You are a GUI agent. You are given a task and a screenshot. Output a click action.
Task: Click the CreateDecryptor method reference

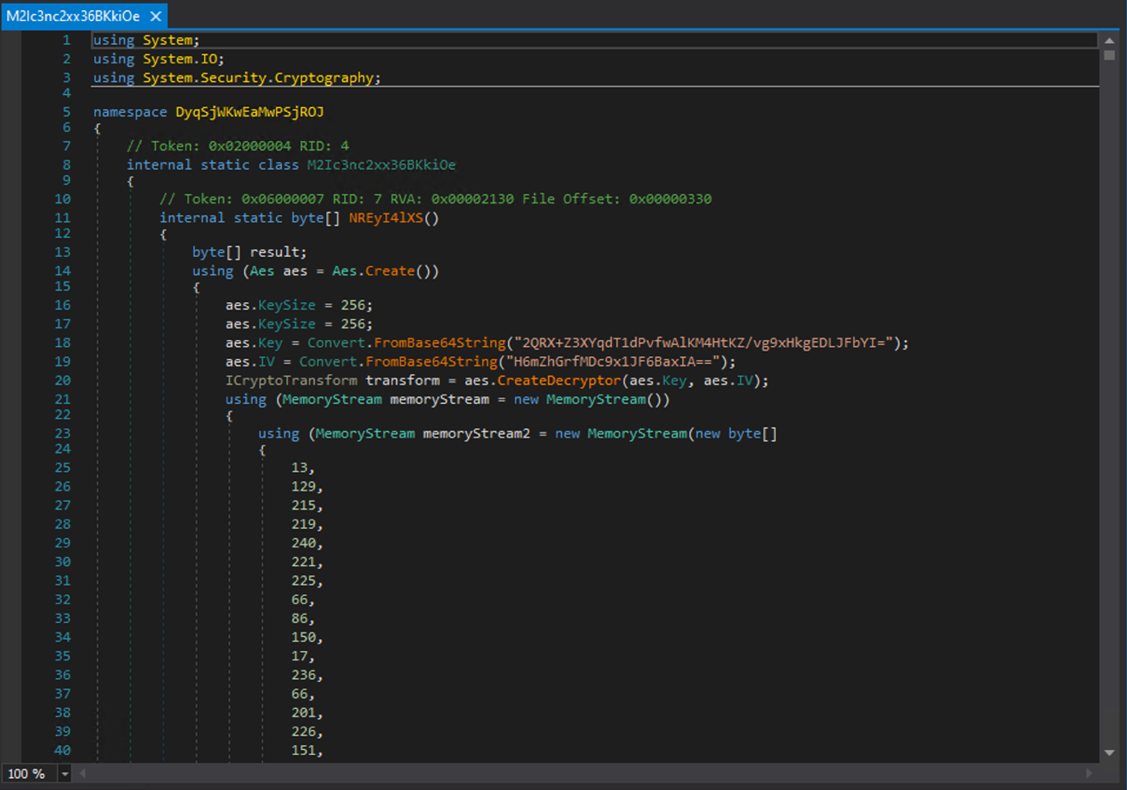pos(559,380)
